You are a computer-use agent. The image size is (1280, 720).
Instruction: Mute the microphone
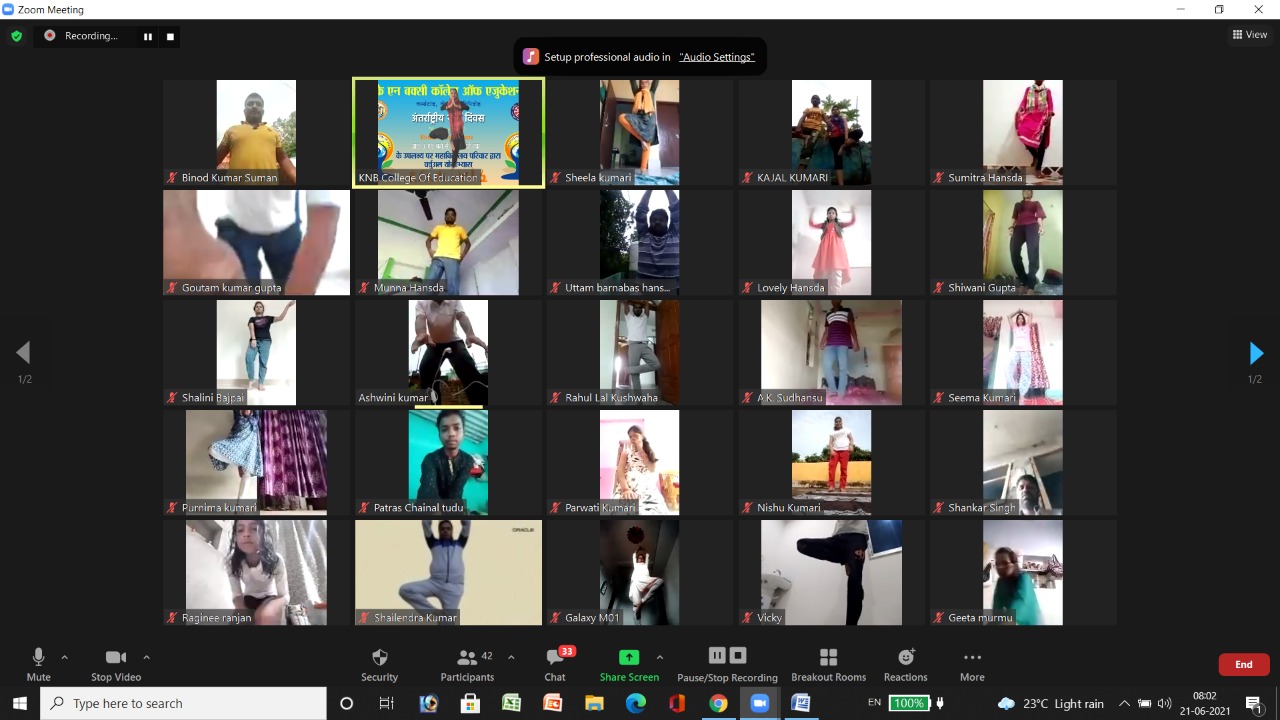(x=38, y=664)
